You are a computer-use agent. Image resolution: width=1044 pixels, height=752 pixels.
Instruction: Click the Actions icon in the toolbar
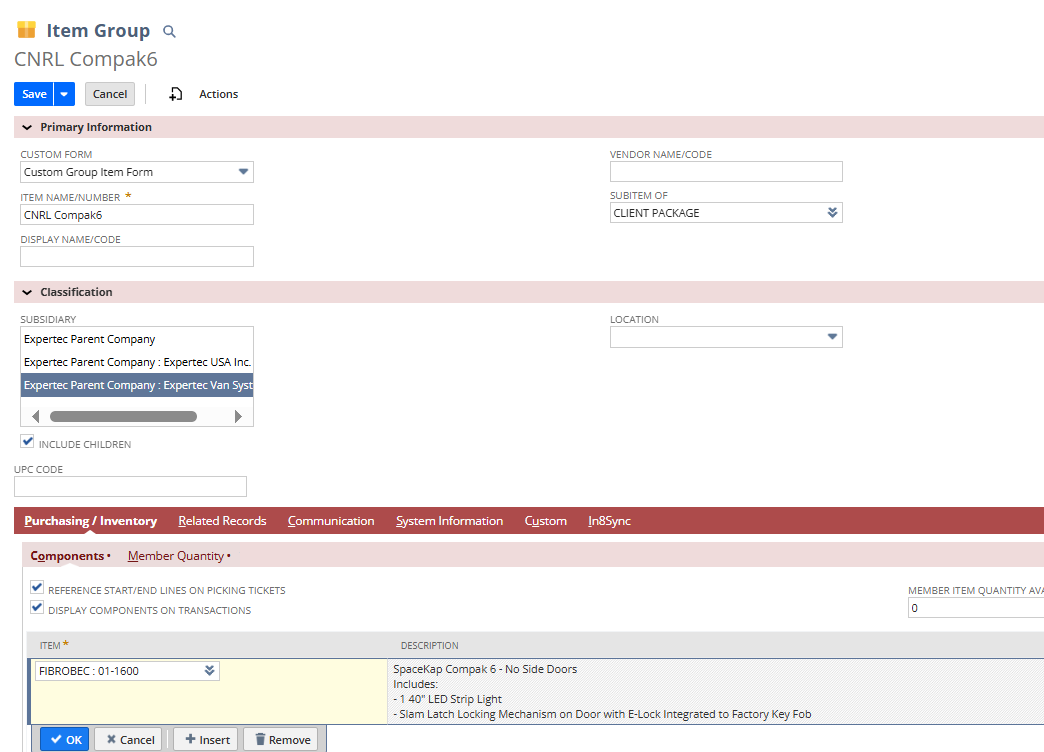pyautogui.click(x=176, y=94)
